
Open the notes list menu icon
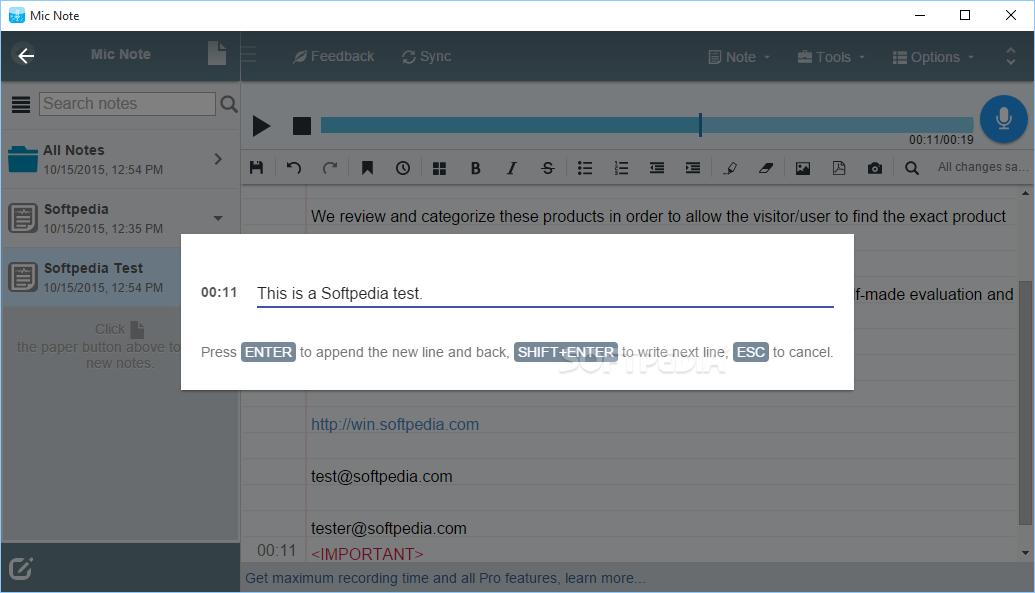21,104
